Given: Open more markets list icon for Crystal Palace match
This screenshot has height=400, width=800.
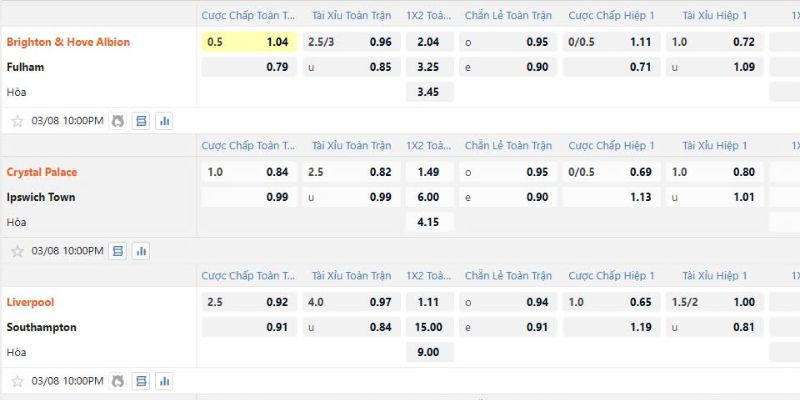Looking at the screenshot, I should tap(118, 251).
